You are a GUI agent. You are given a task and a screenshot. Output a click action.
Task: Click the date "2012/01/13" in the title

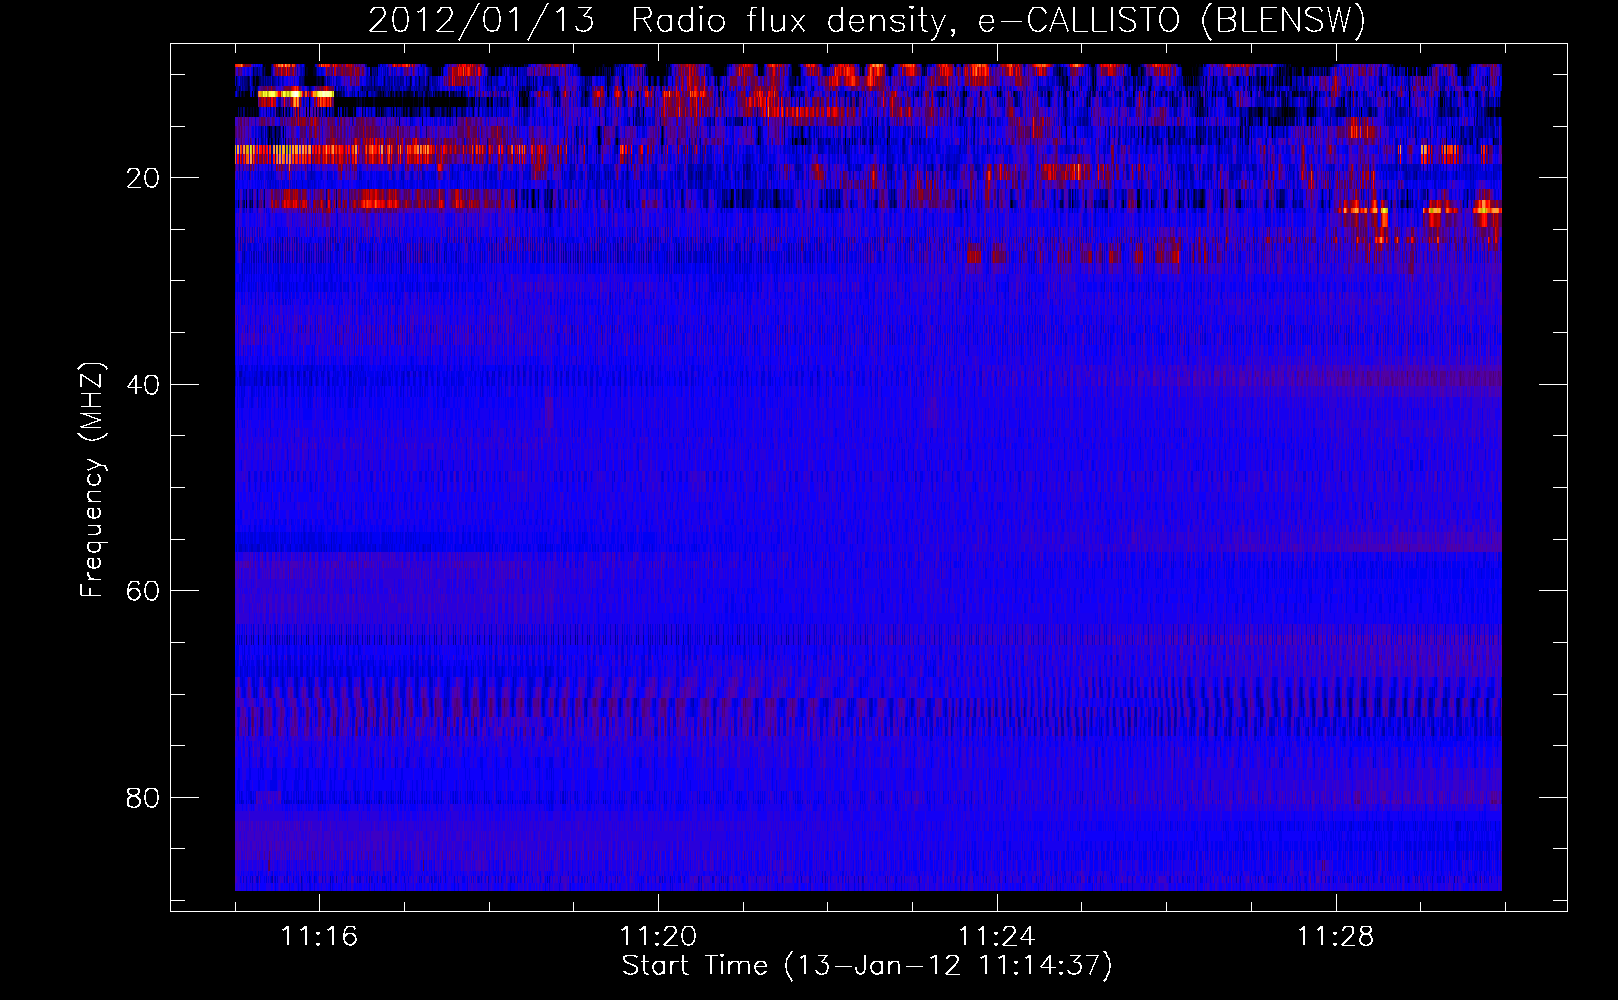tap(481, 20)
